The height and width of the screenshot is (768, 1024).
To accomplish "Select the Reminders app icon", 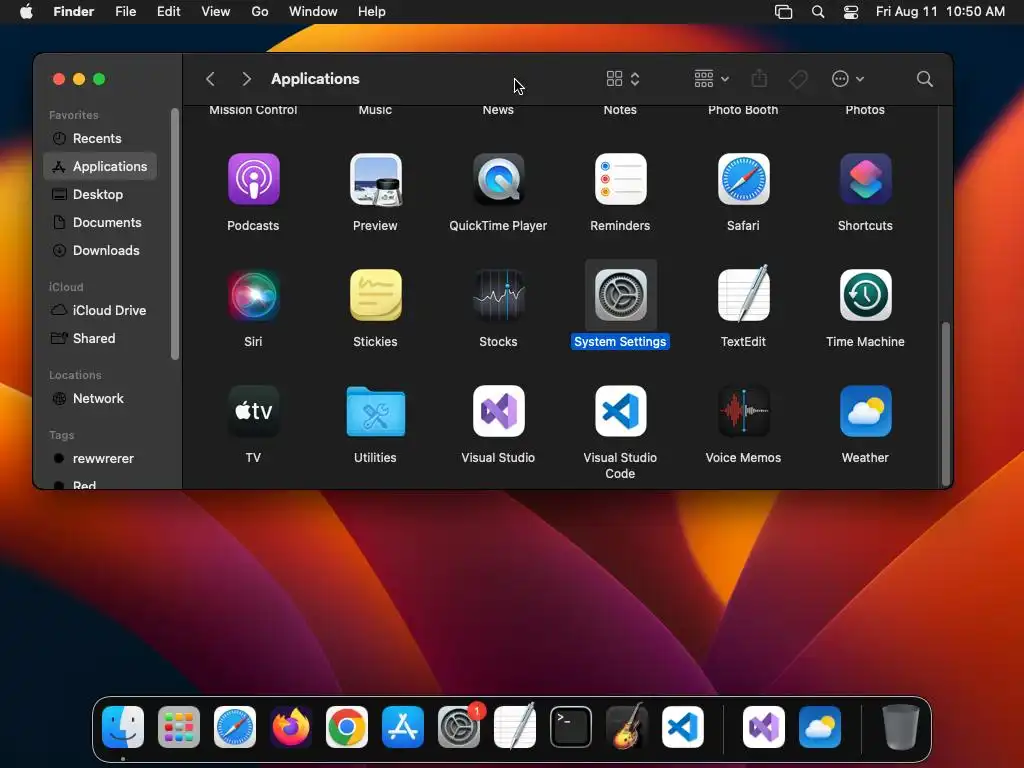I will (x=620, y=179).
